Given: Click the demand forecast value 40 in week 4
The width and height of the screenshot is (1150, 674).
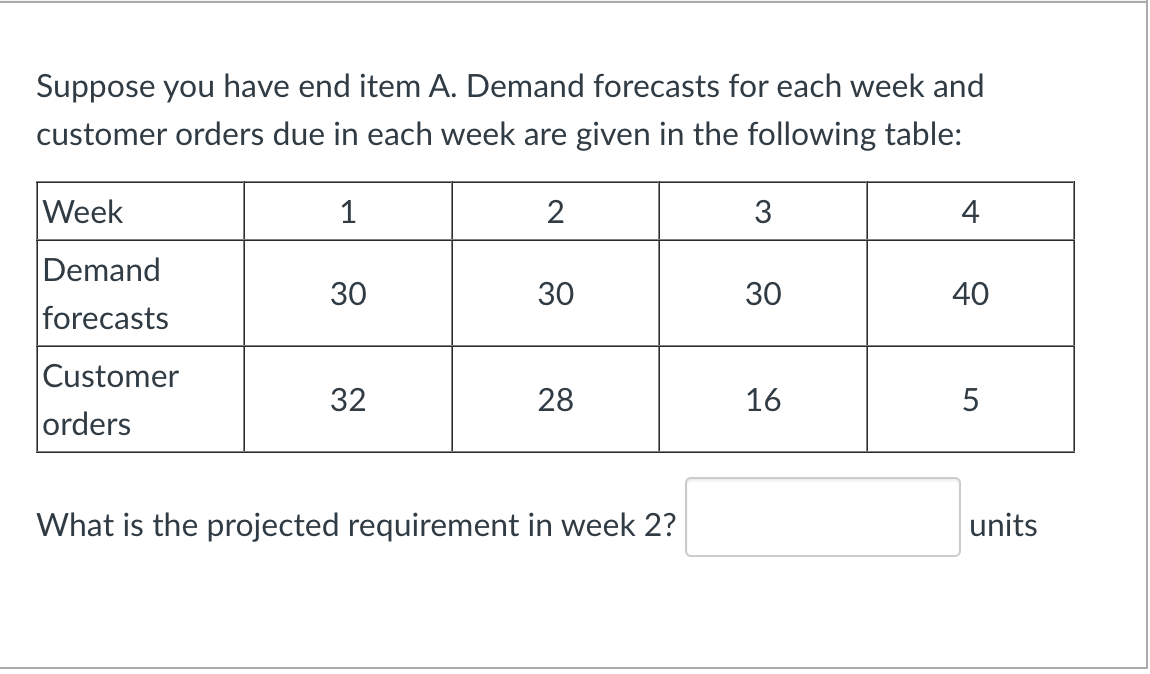Looking at the screenshot, I should (969, 293).
